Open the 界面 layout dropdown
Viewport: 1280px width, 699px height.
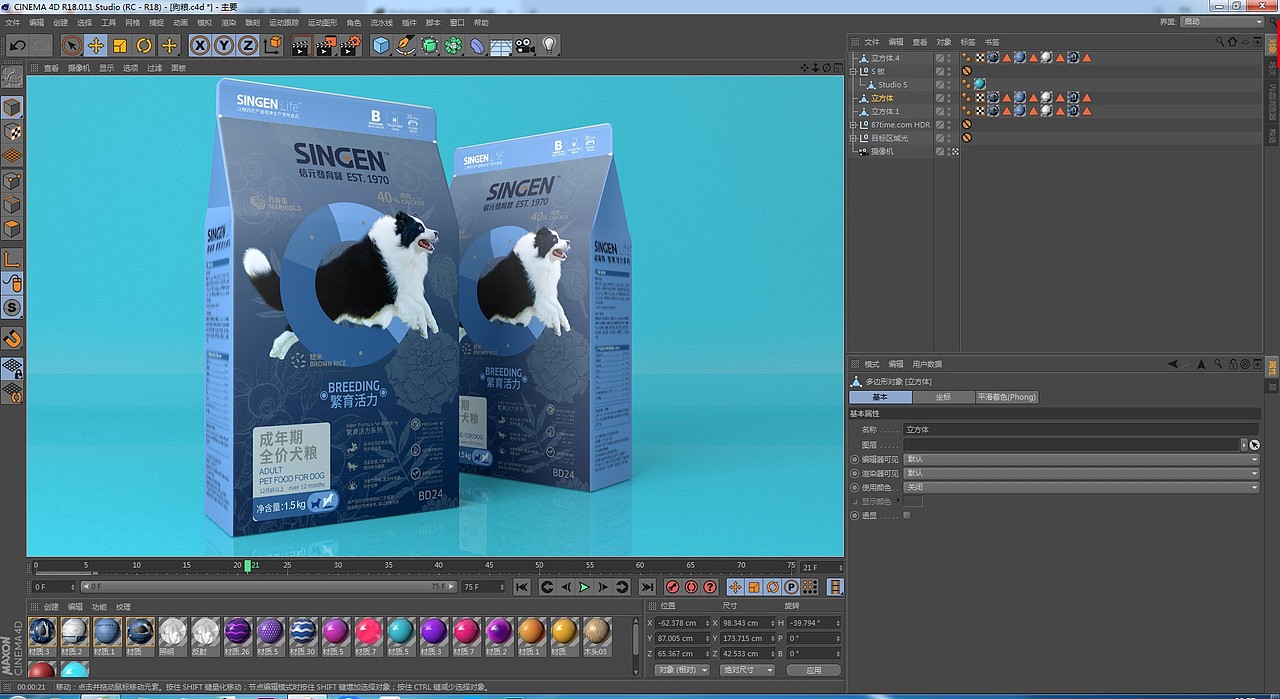(x=1223, y=22)
